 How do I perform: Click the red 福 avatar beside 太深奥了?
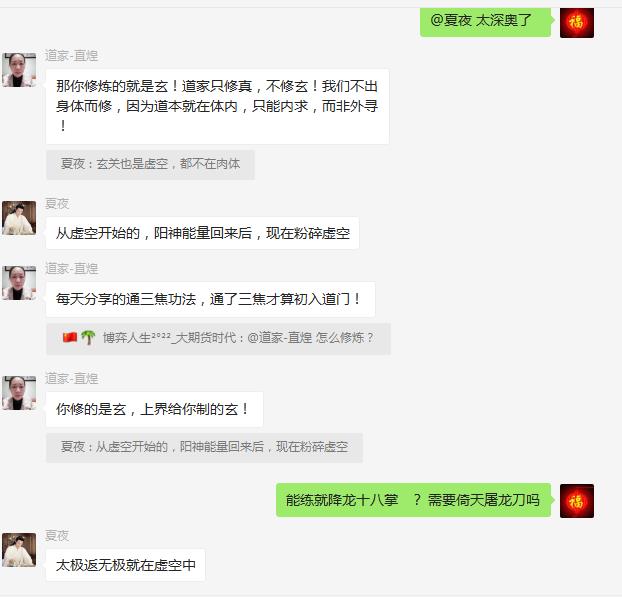576,23
